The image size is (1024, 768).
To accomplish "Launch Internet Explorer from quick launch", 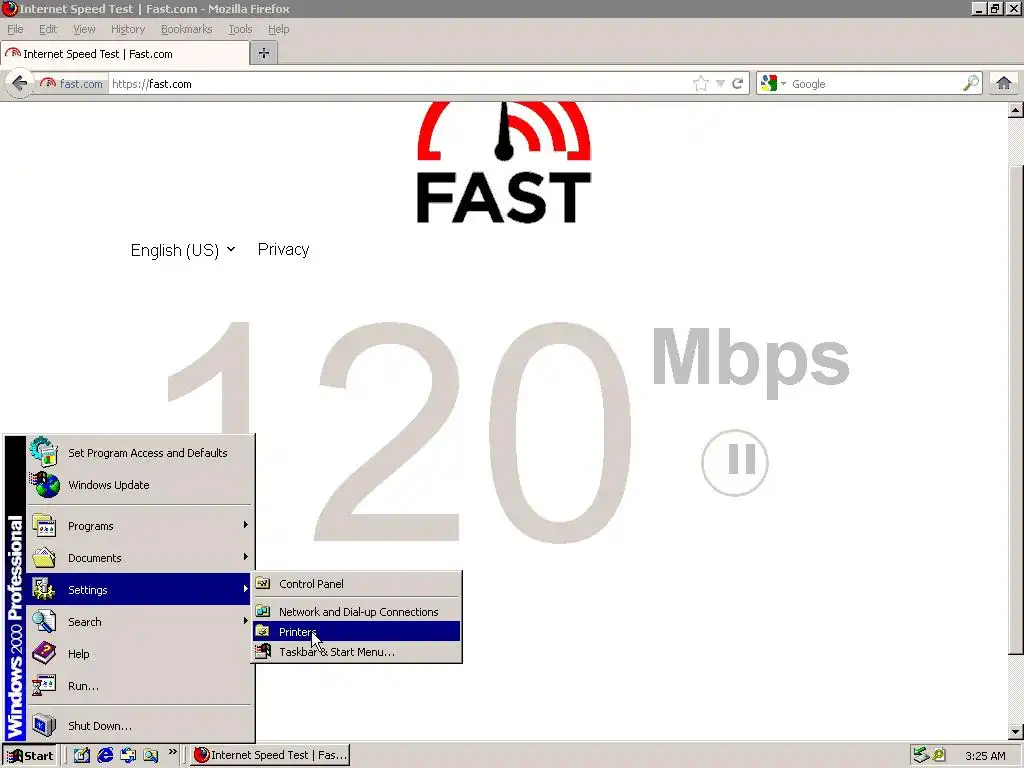I will 105,756.
